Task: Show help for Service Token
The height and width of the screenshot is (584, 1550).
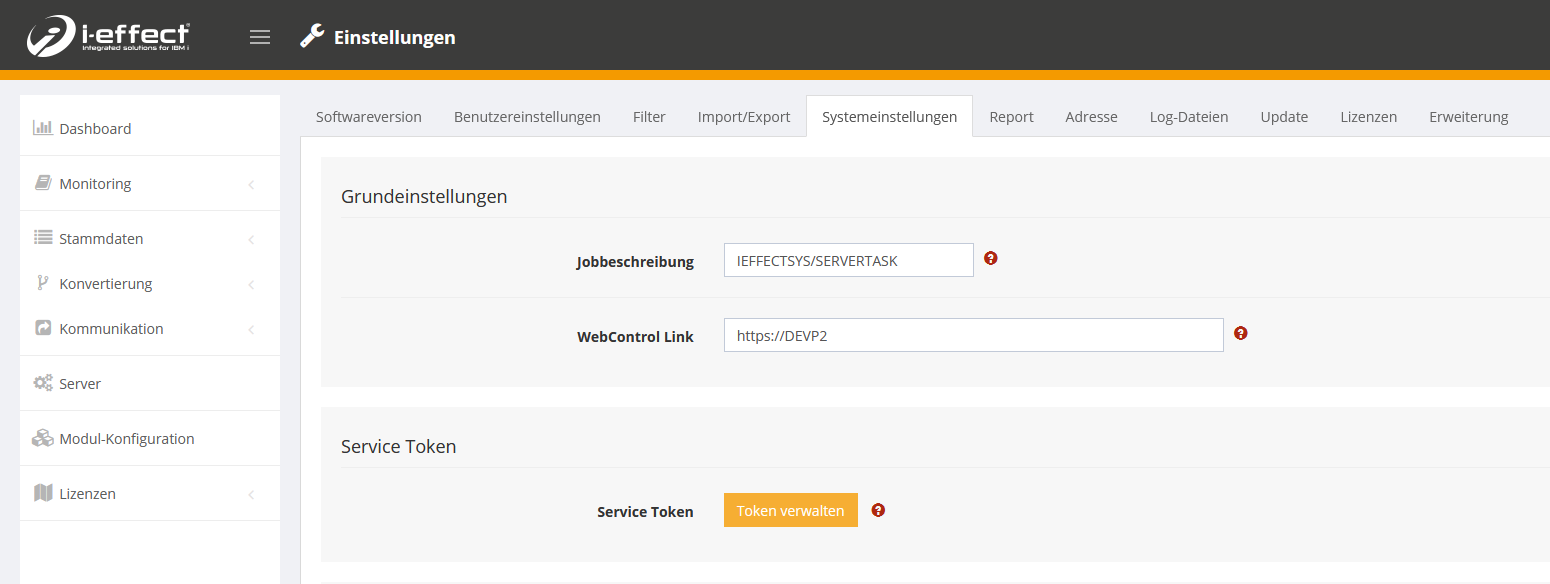Action: [x=878, y=510]
